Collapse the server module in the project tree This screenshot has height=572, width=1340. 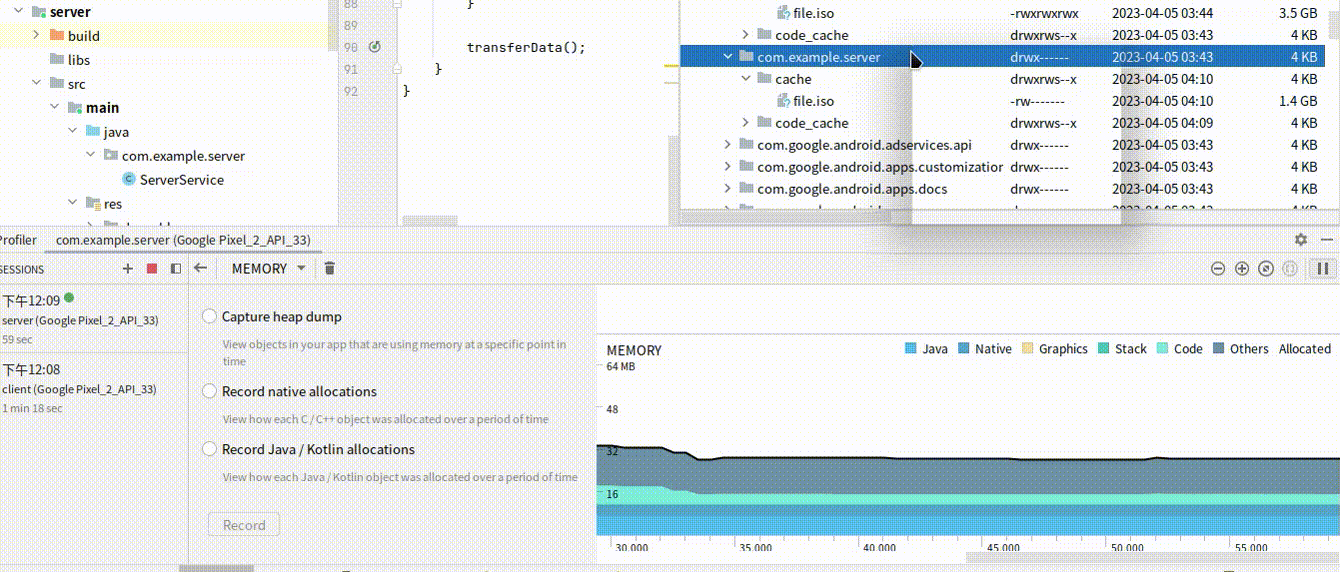17,12
